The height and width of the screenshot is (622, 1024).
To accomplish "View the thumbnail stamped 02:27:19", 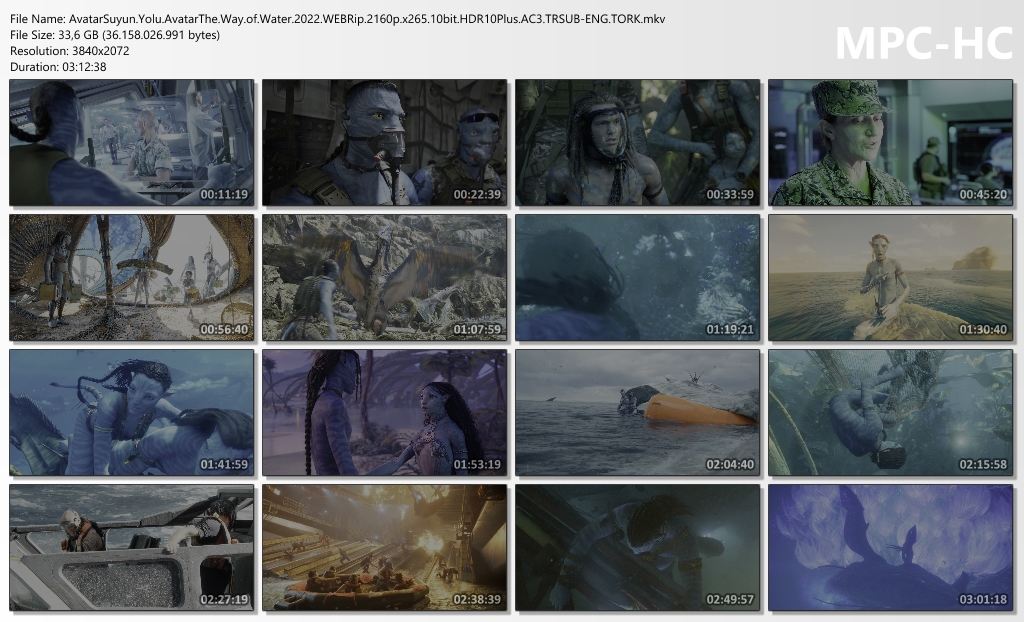I will (131, 548).
